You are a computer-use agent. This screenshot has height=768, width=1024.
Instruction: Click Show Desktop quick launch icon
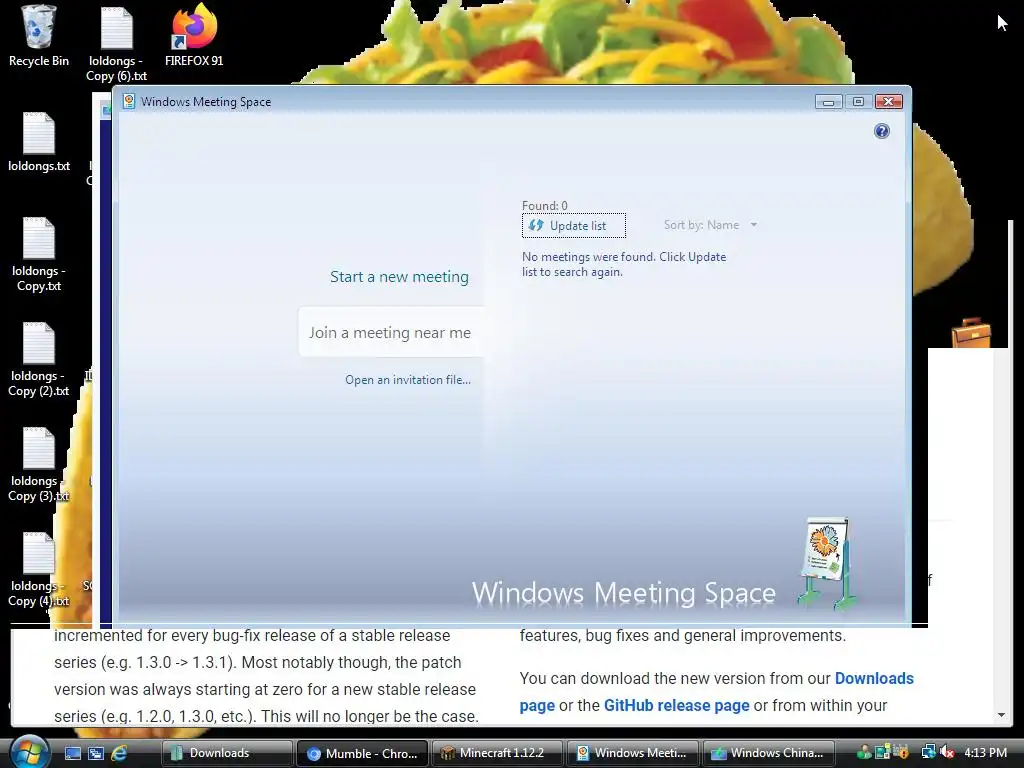72,753
